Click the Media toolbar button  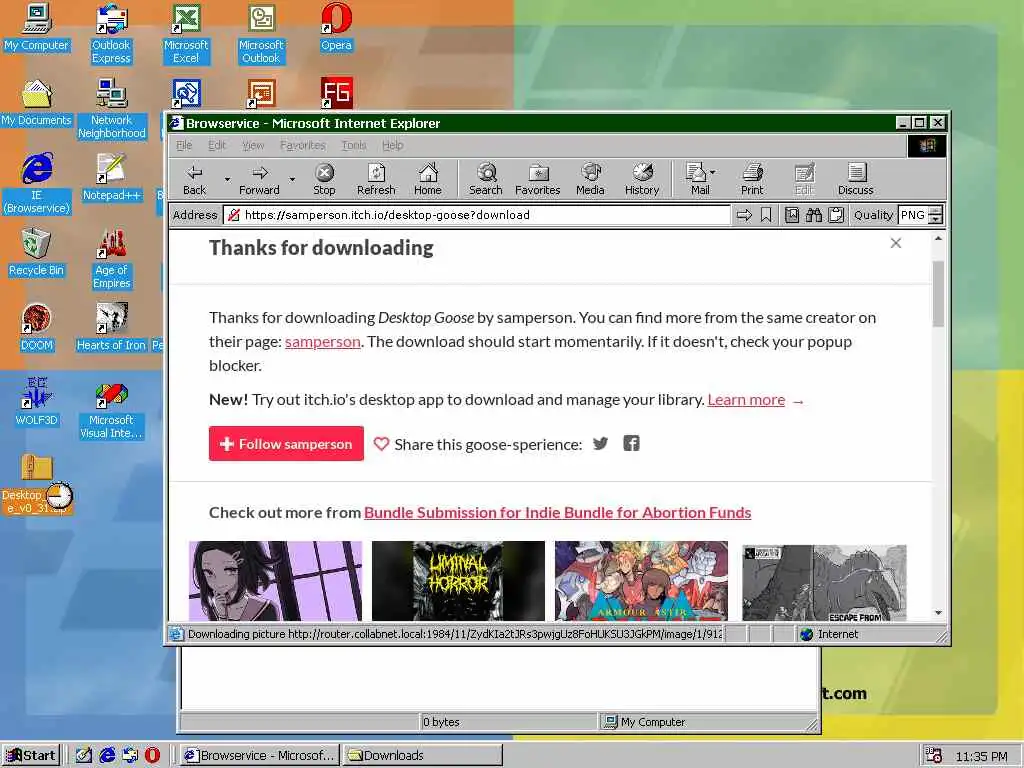click(590, 180)
